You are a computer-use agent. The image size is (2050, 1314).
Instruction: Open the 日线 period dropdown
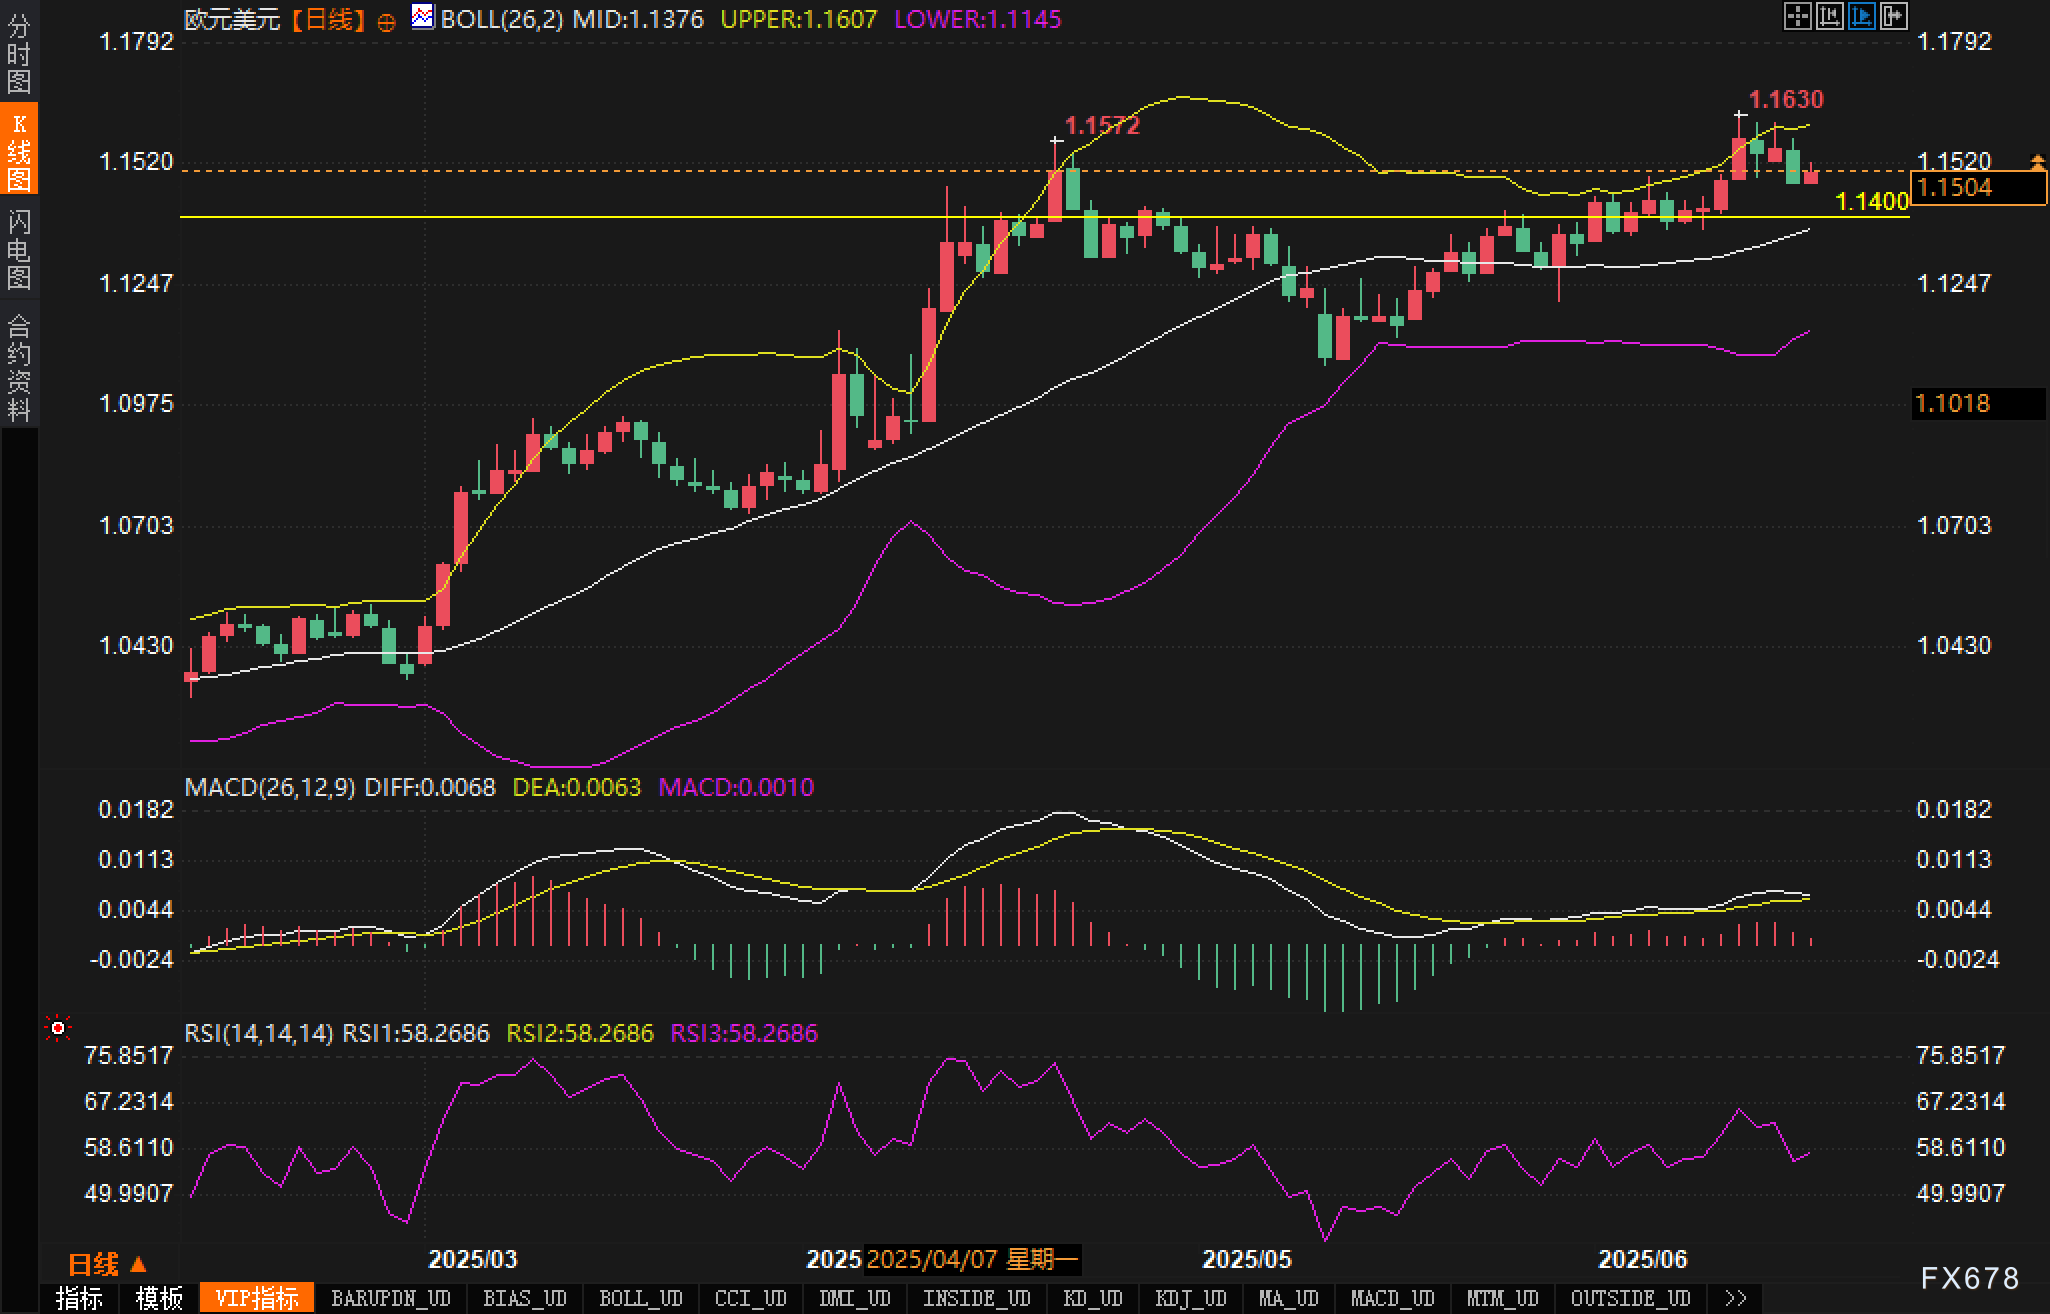[x=107, y=1264]
